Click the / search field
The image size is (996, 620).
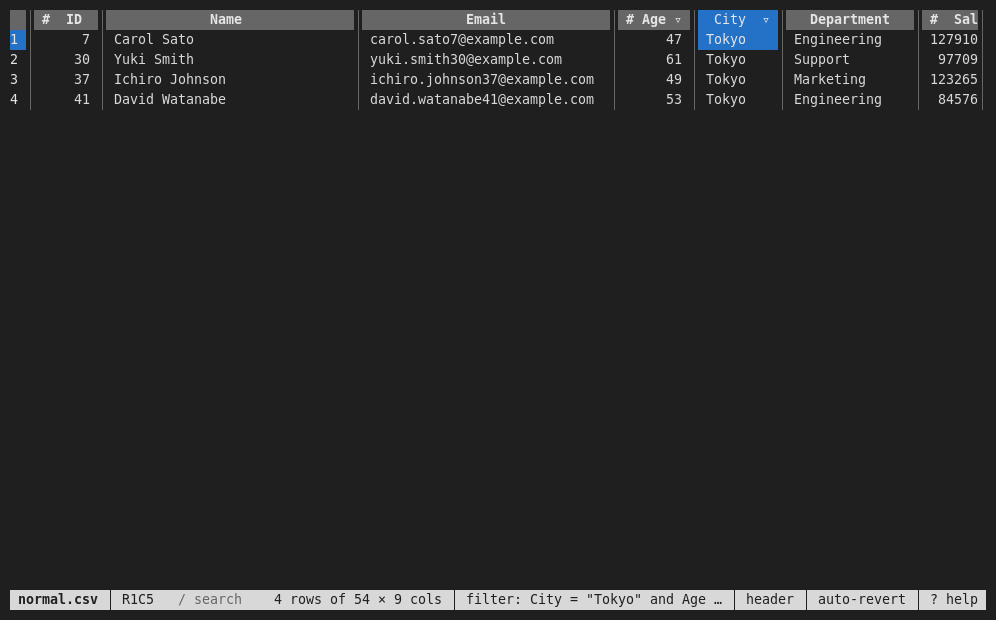(210, 600)
